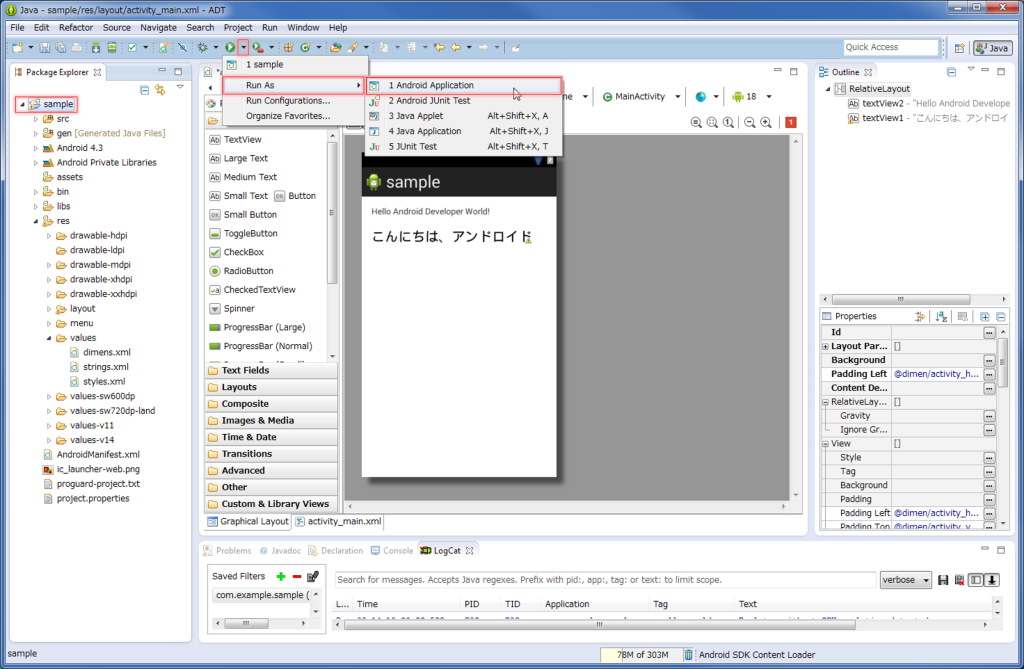Select AndroidManifest.xml in Package Explorer

(91, 455)
